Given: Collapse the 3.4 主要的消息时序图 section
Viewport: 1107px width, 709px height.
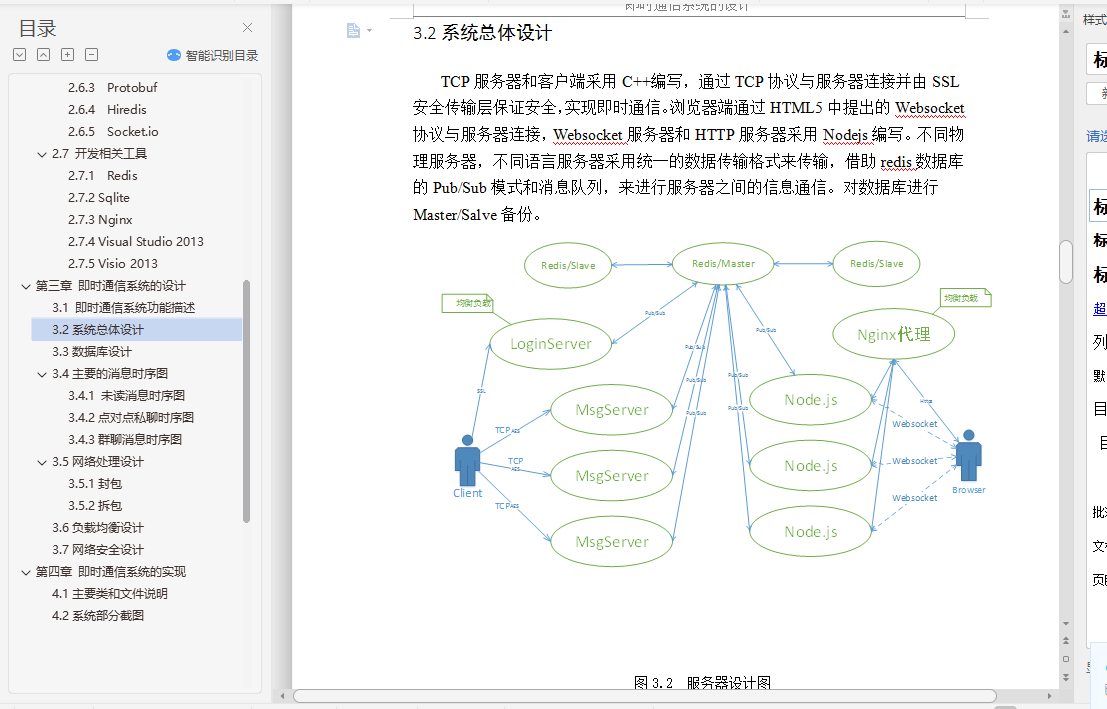Looking at the screenshot, I should (x=42, y=374).
